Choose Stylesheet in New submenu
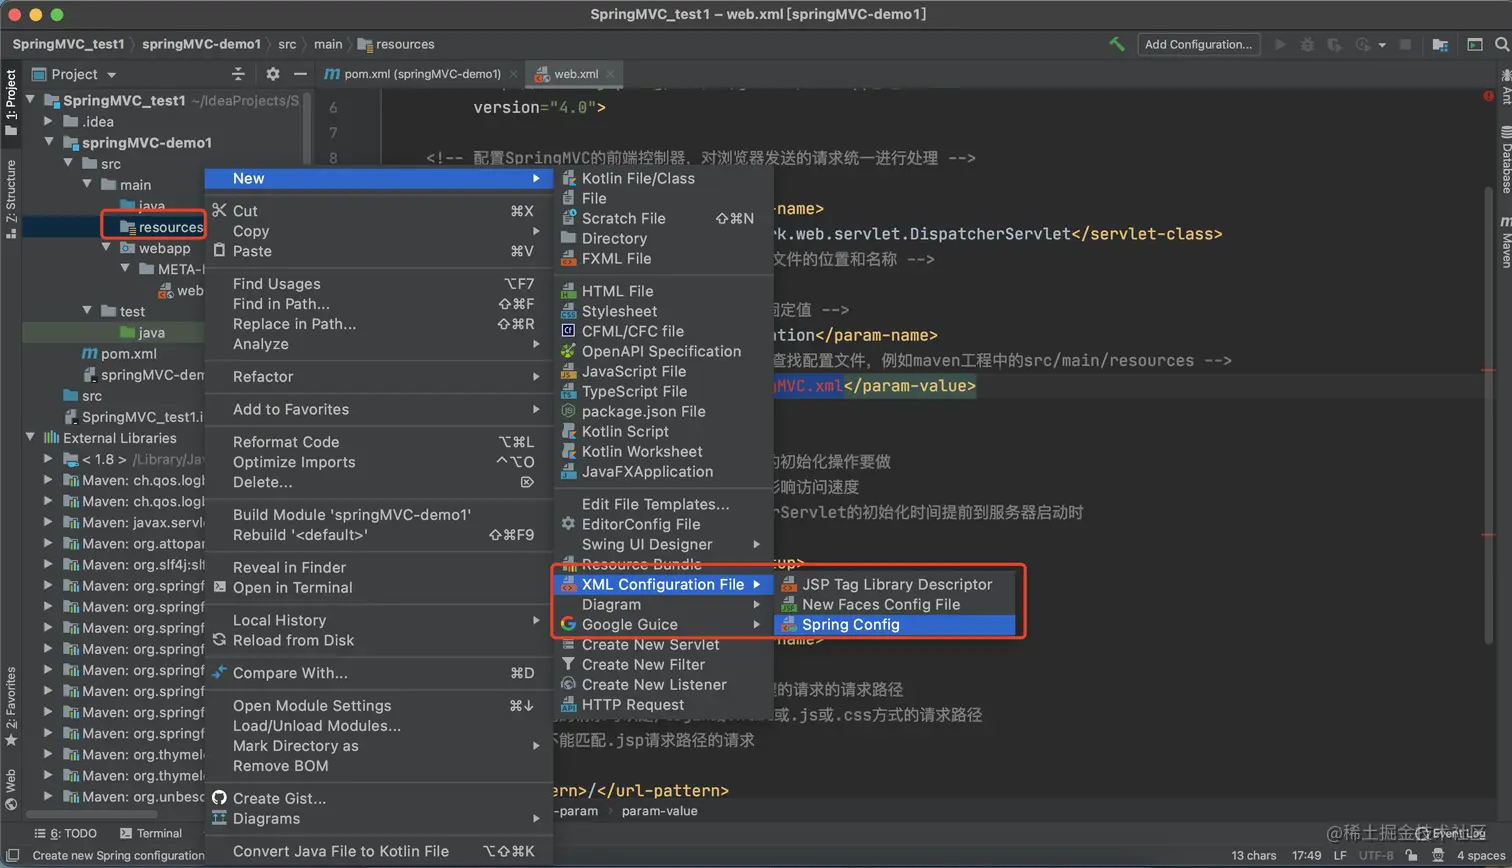This screenshot has width=1512, height=868. 664,311
